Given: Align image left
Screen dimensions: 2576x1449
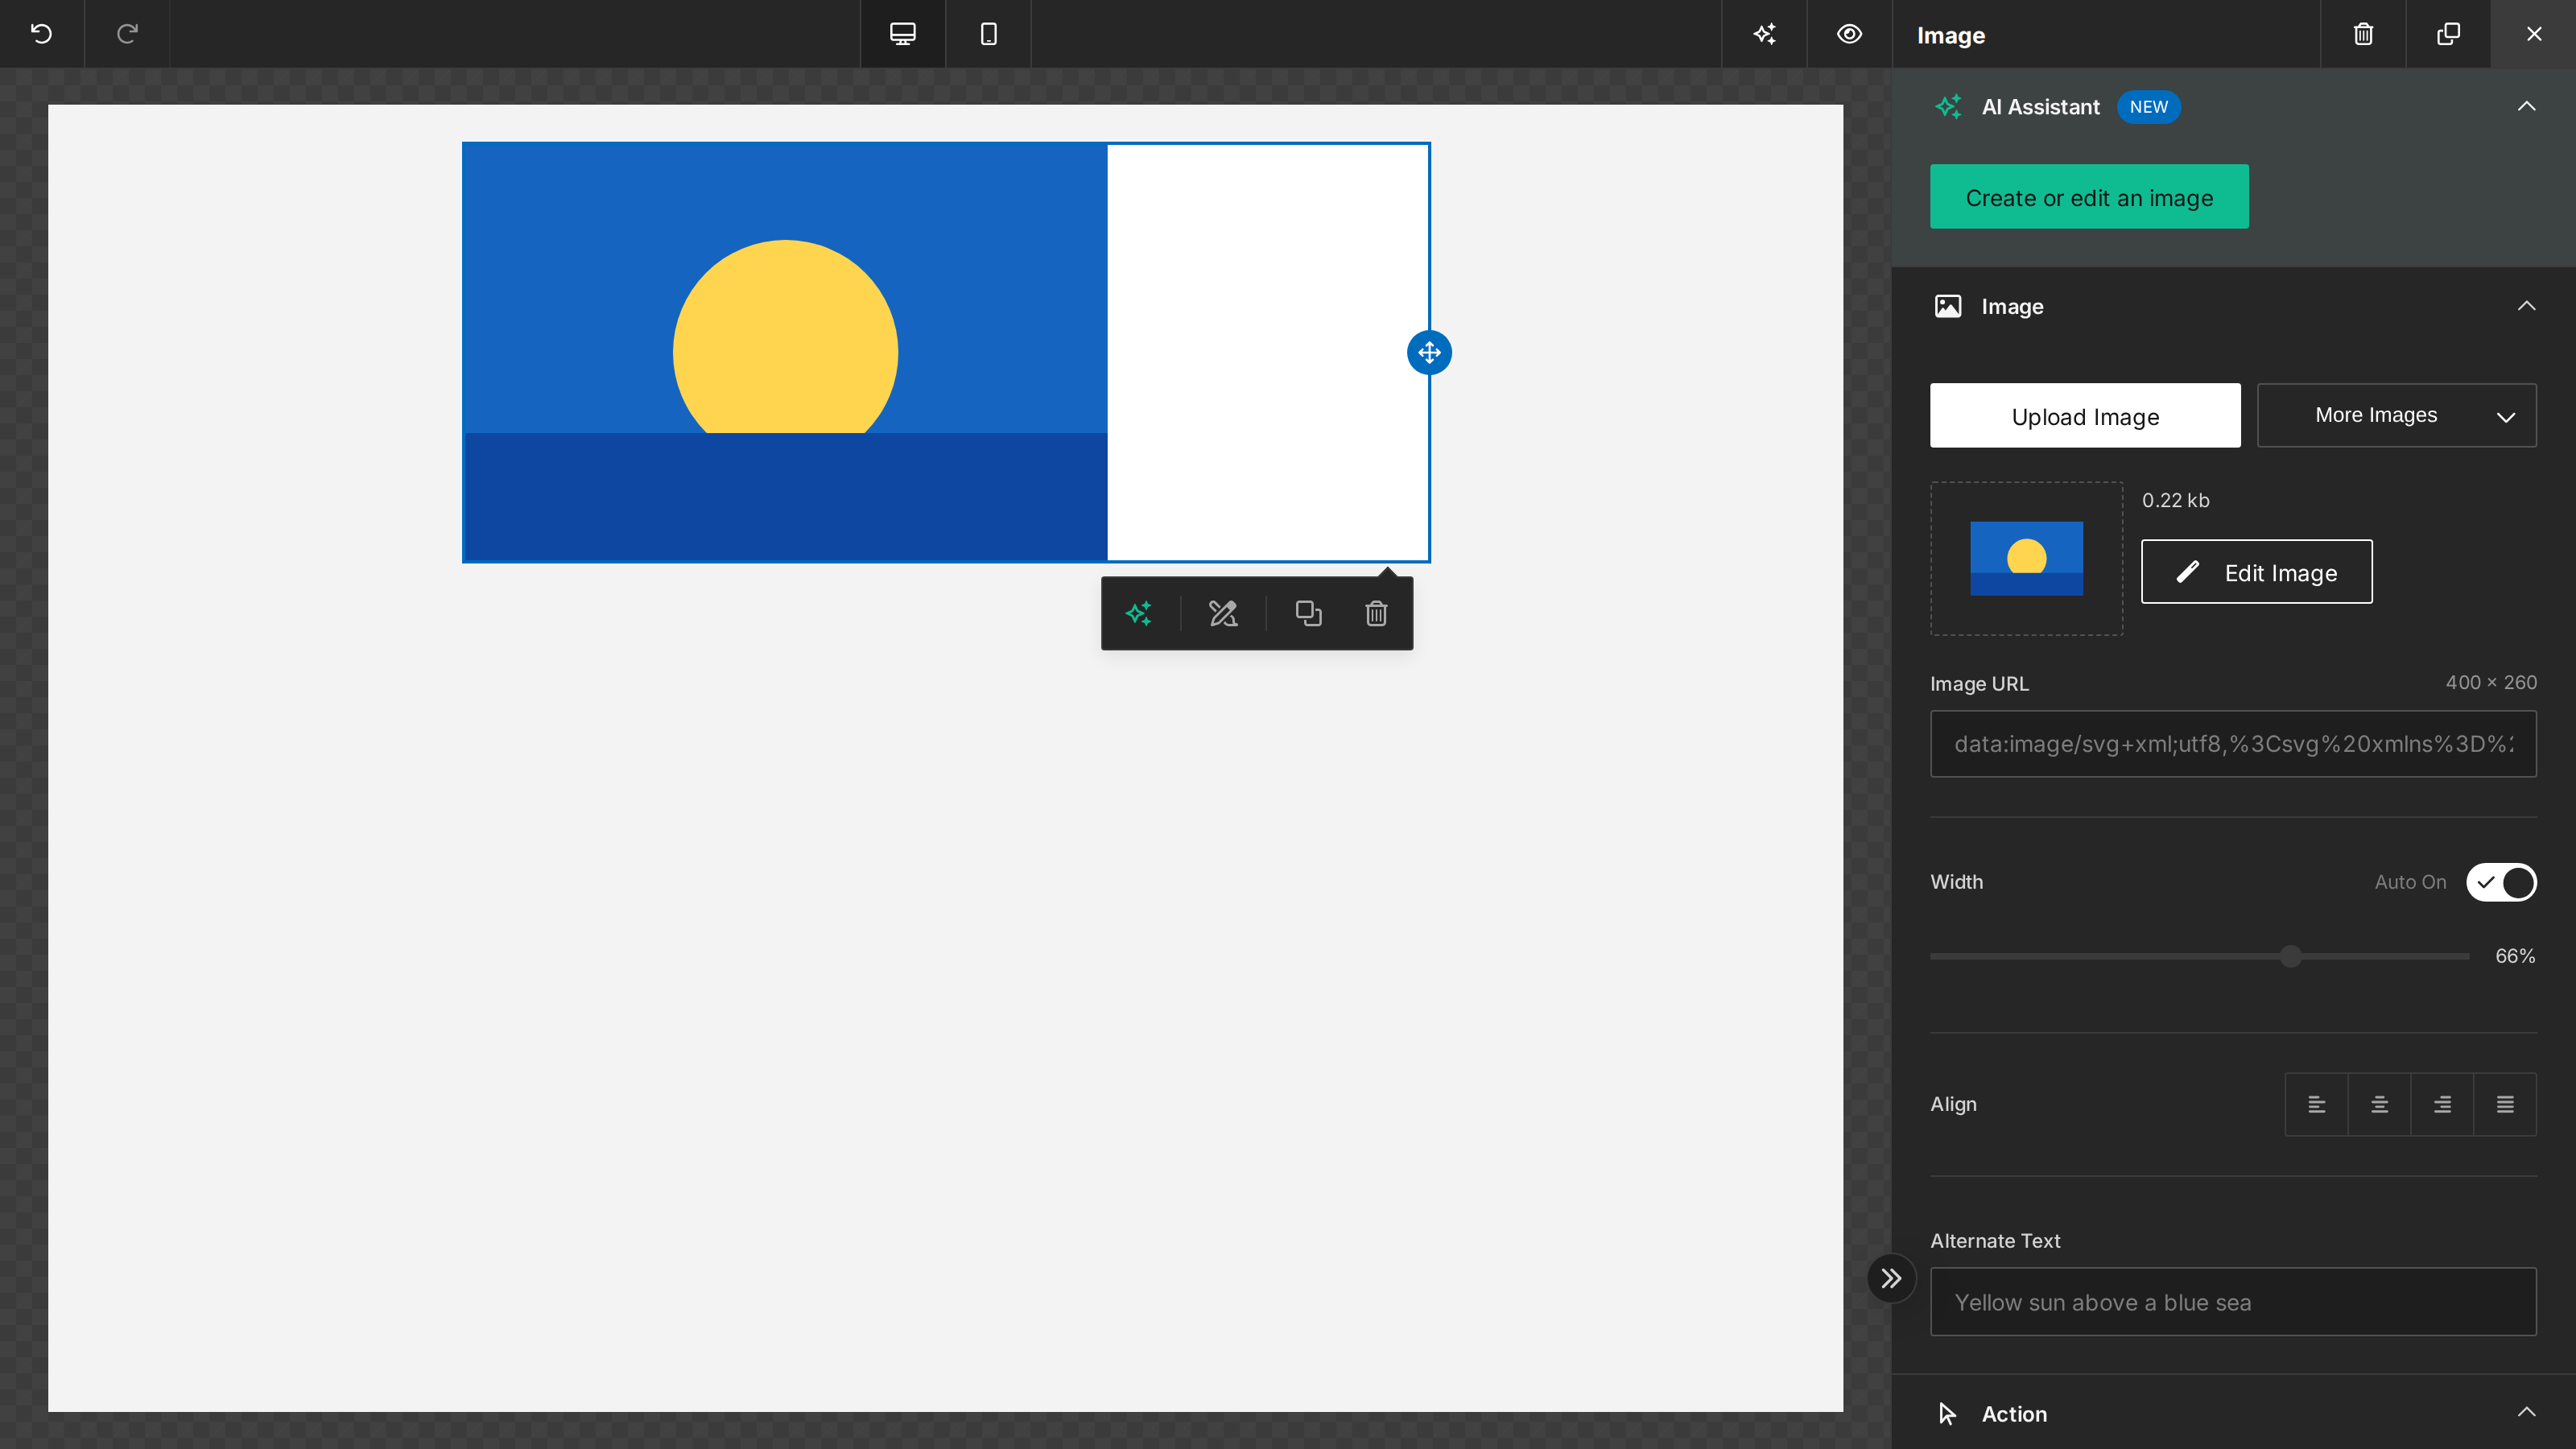Looking at the screenshot, I should [x=2316, y=1104].
